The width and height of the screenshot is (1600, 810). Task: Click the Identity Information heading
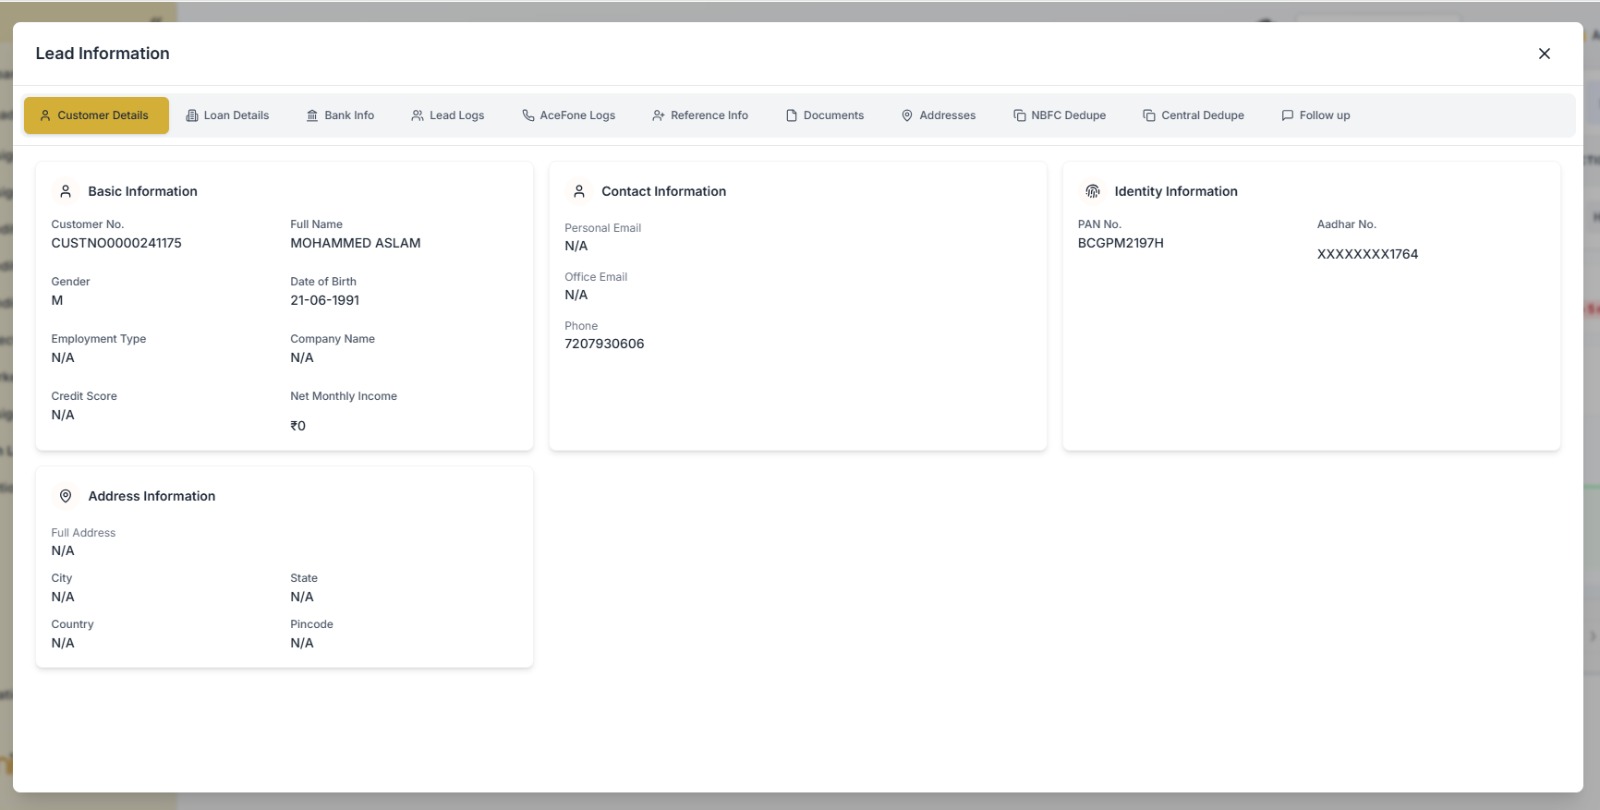pyautogui.click(x=1176, y=191)
